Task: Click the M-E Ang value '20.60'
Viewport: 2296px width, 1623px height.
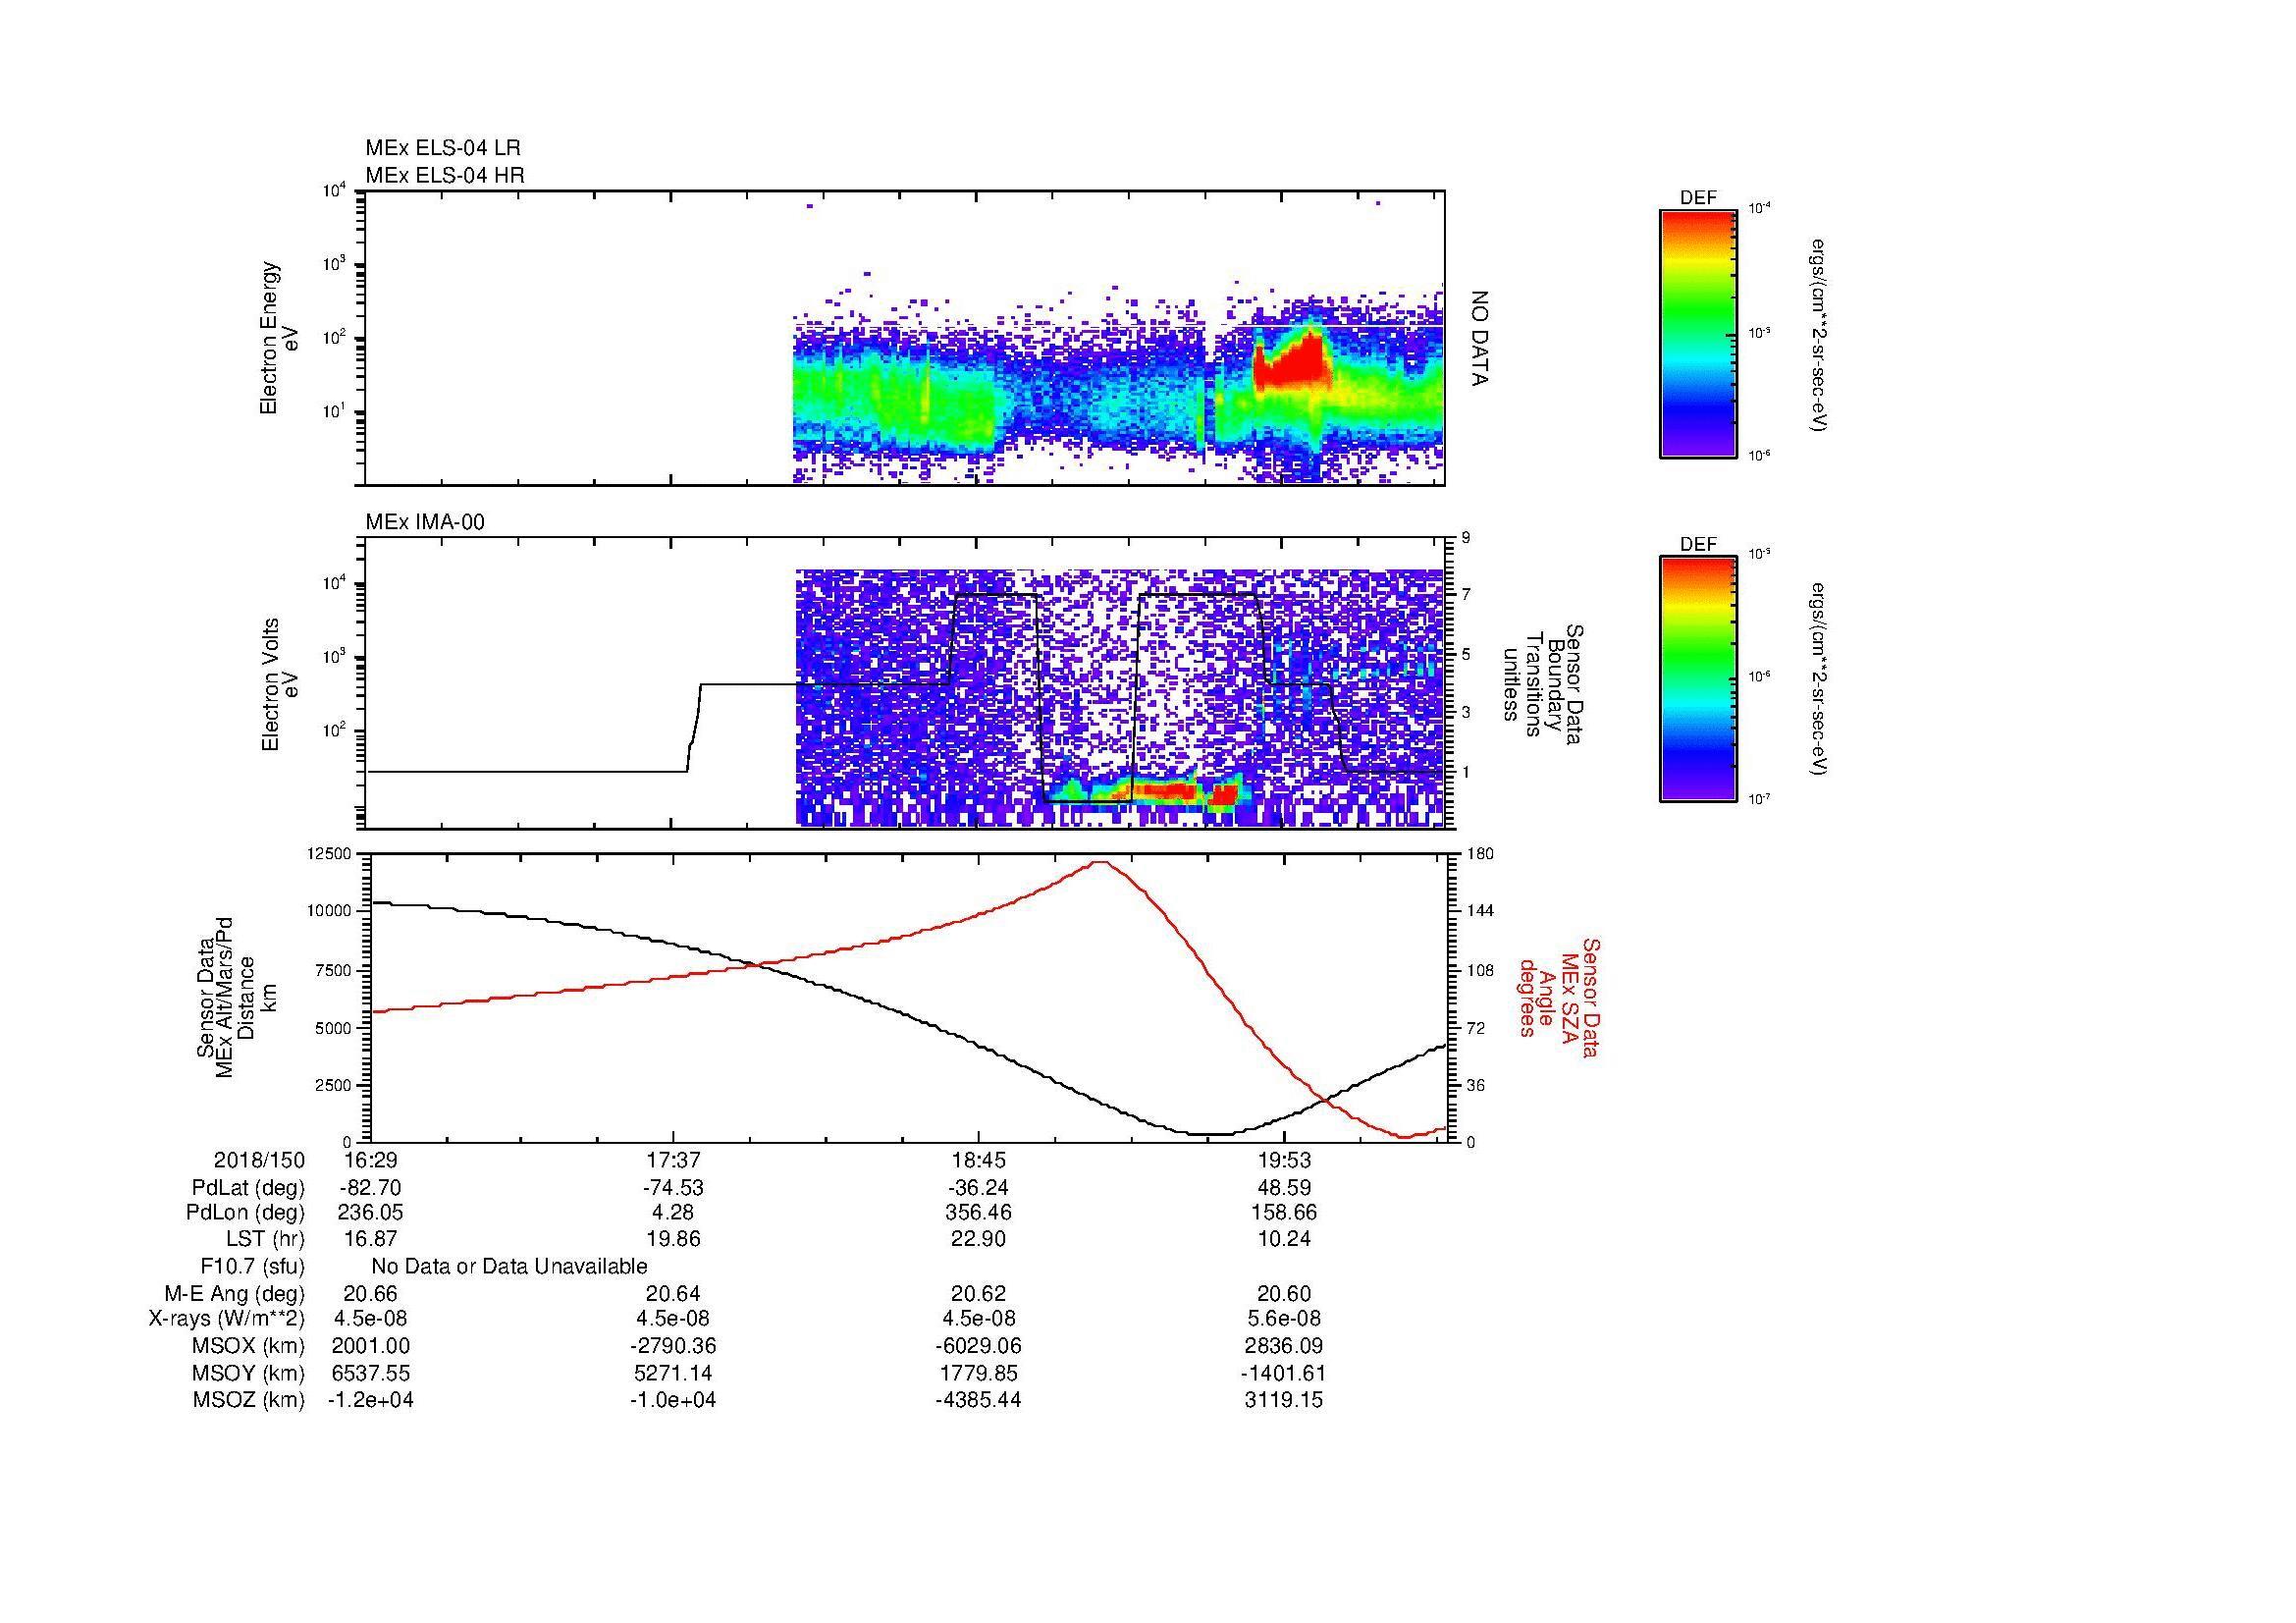Action: pyautogui.click(x=1284, y=1293)
